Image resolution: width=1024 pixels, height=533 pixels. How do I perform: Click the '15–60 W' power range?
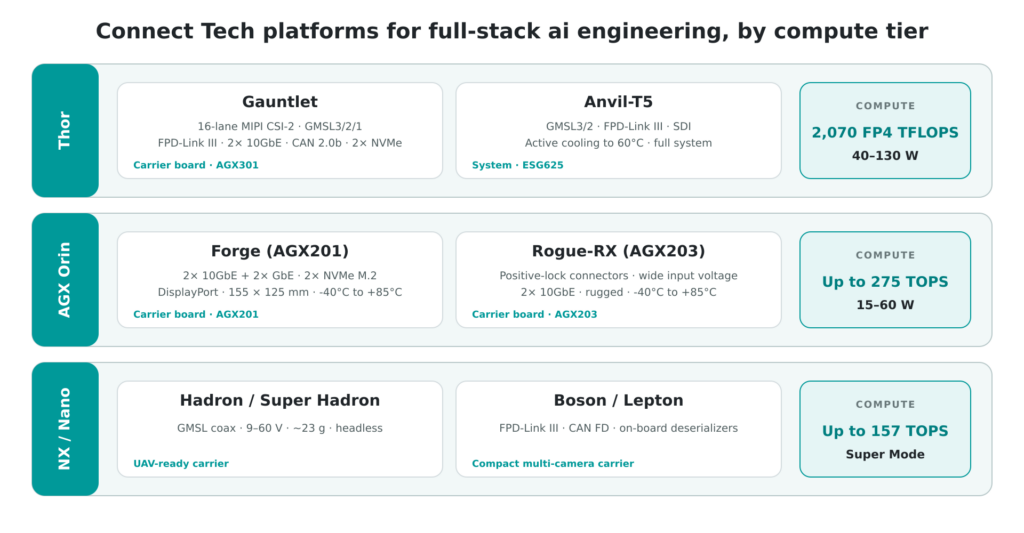point(885,305)
